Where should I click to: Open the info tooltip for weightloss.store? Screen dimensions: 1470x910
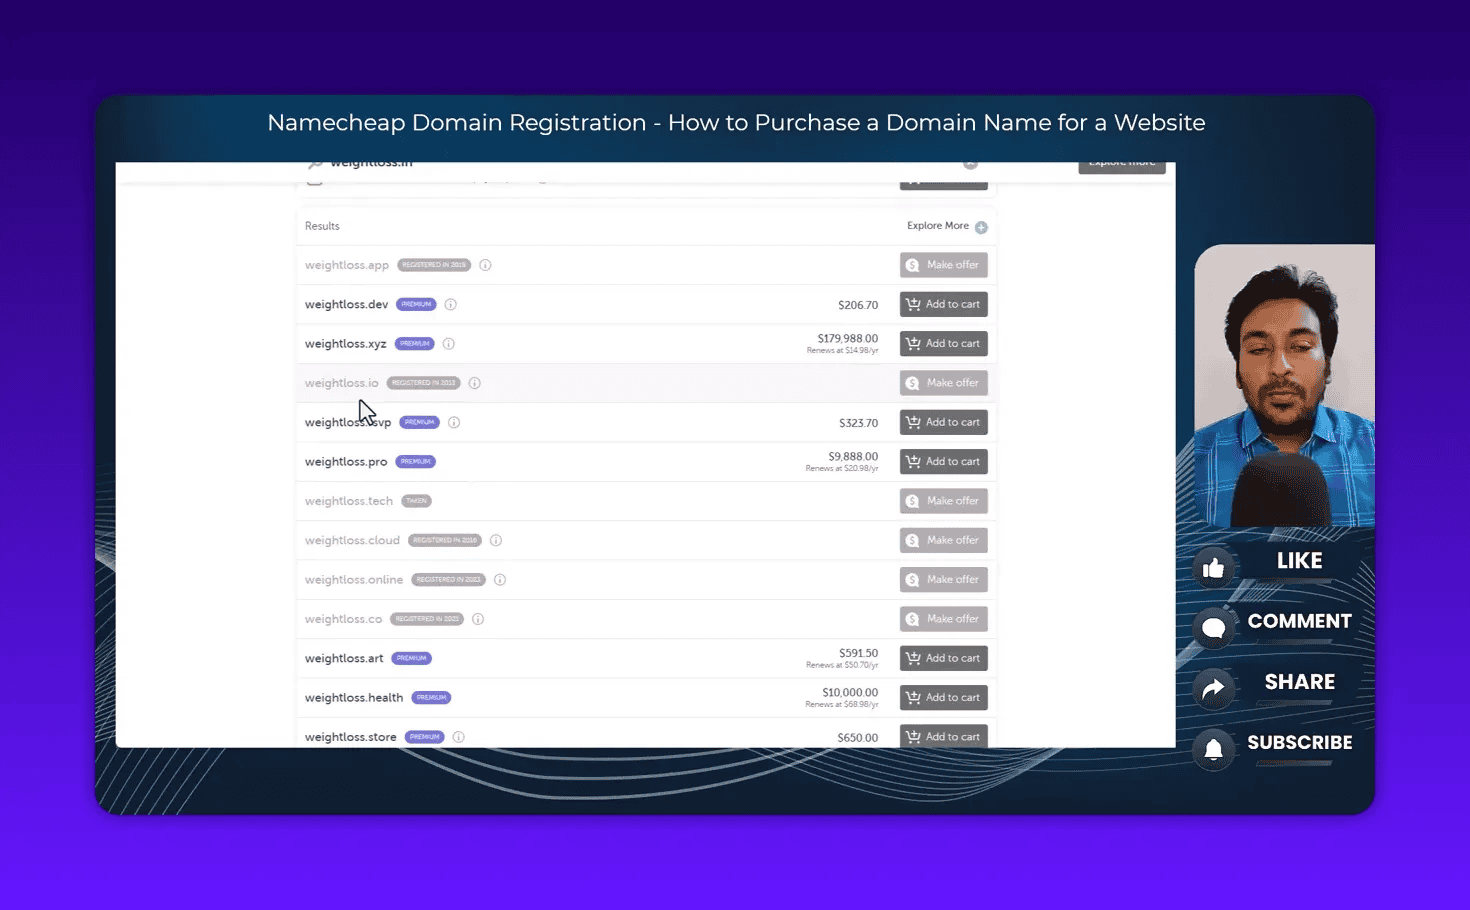pos(458,736)
